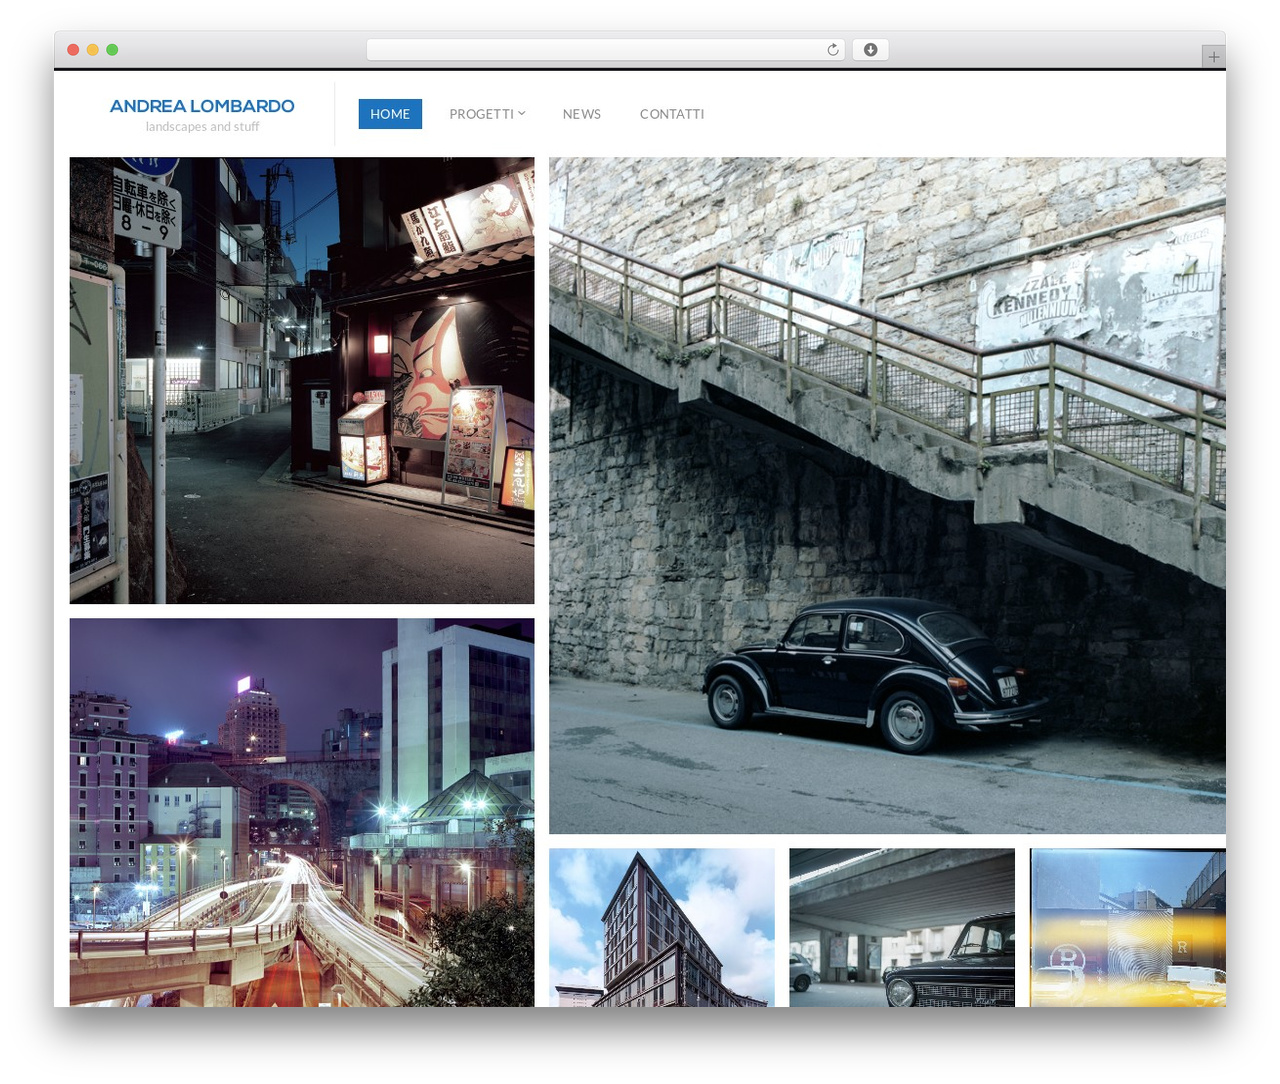The width and height of the screenshot is (1280, 1084).
Task: Minimize the window using yellow button
Action: (x=93, y=50)
